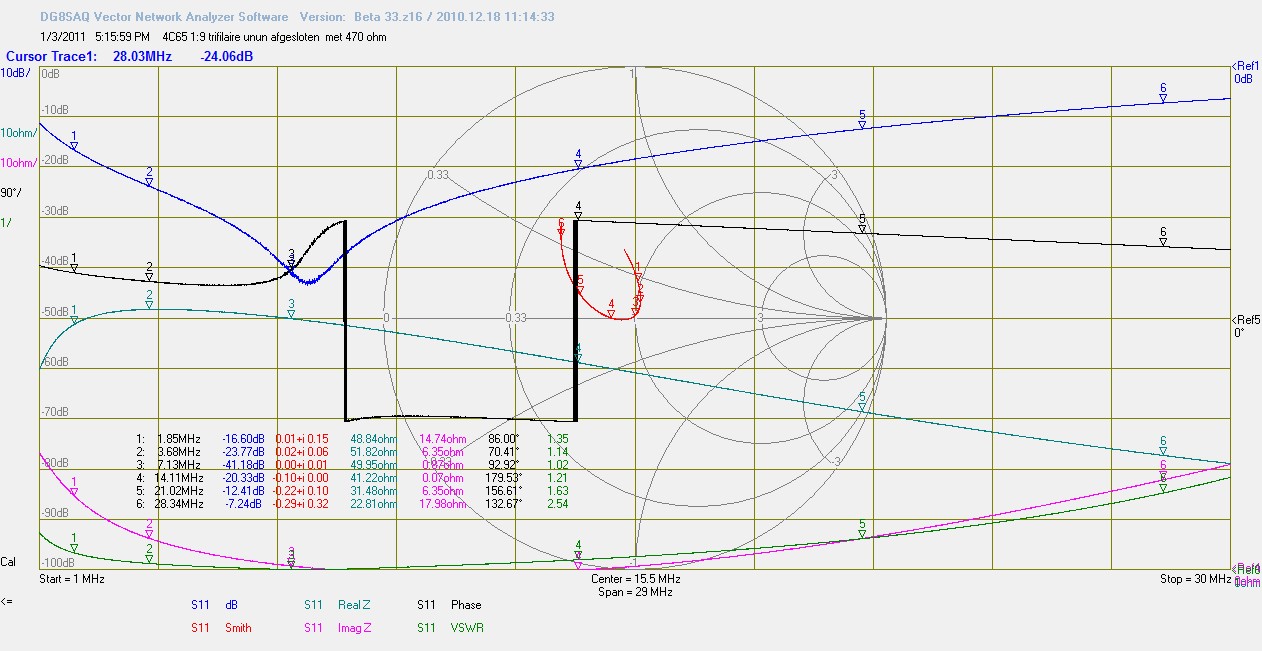1262x651 pixels.
Task: Click the teal 10ohm/ scale label
Action: pos(18,133)
